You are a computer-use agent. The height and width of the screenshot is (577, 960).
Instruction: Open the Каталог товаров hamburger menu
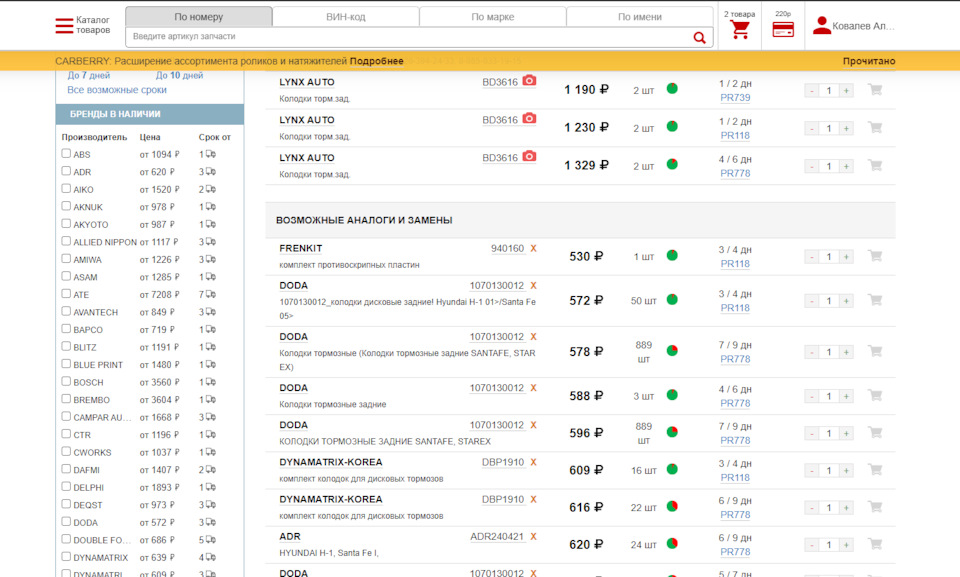[x=64, y=25]
